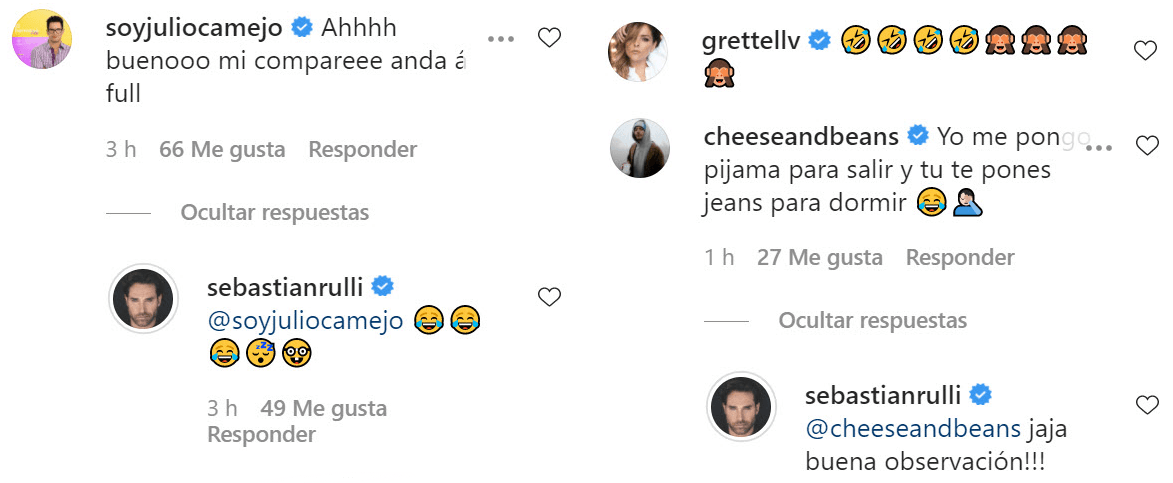The height and width of the screenshot is (483, 1173).
Task: Open soyjuliocamejo's profile picture
Action: click(41, 39)
